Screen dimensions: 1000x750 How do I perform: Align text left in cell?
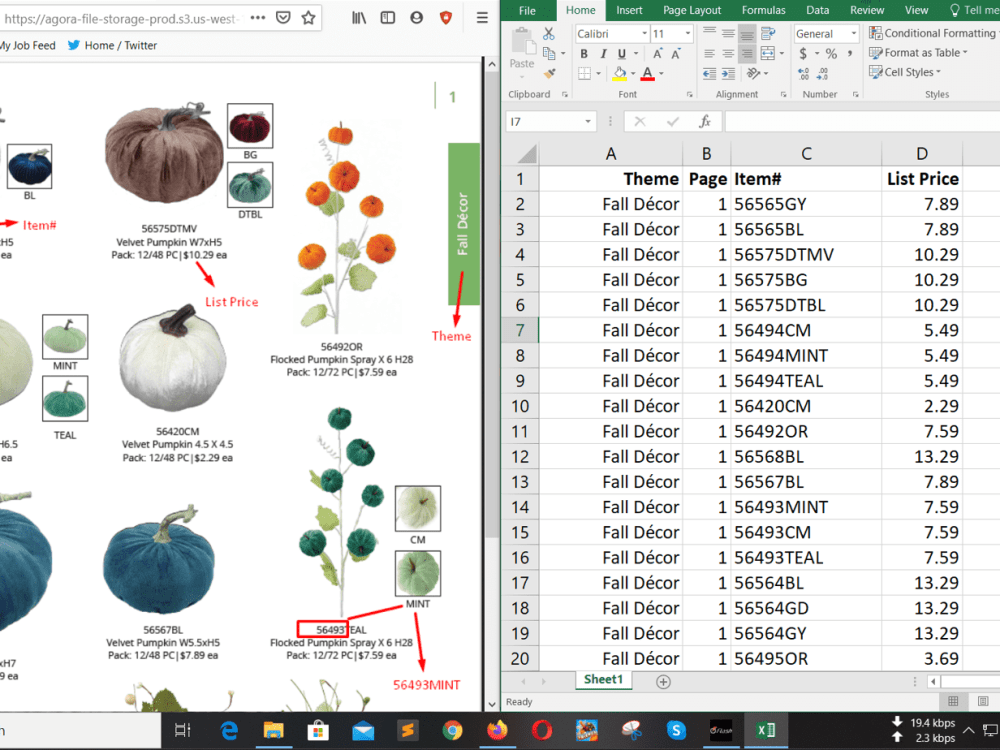[x=709, y=54]
